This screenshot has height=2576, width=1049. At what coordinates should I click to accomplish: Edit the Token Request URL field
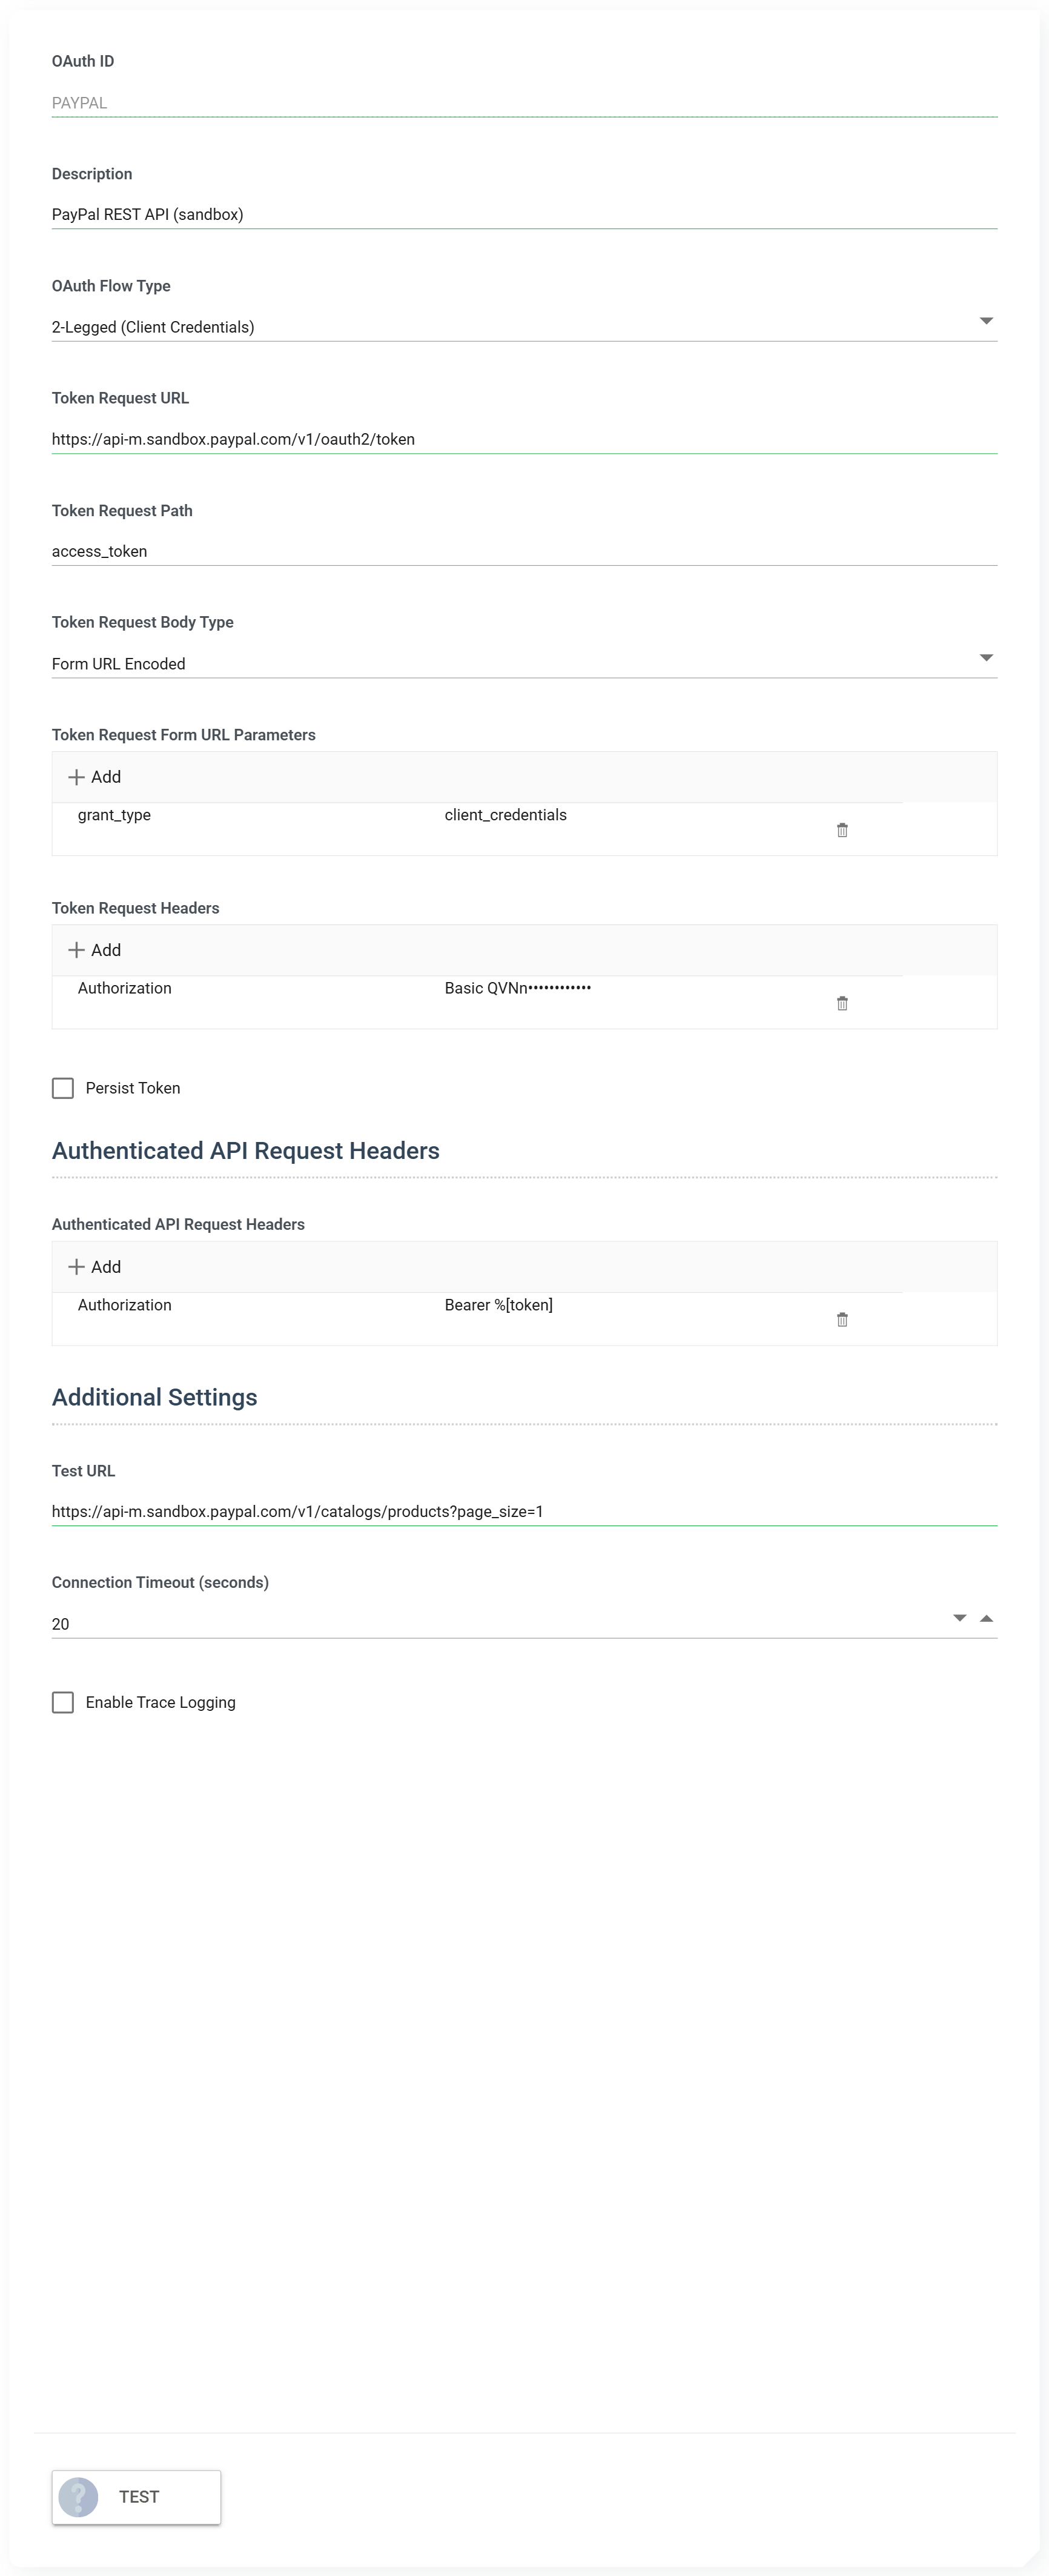point(524,439)
